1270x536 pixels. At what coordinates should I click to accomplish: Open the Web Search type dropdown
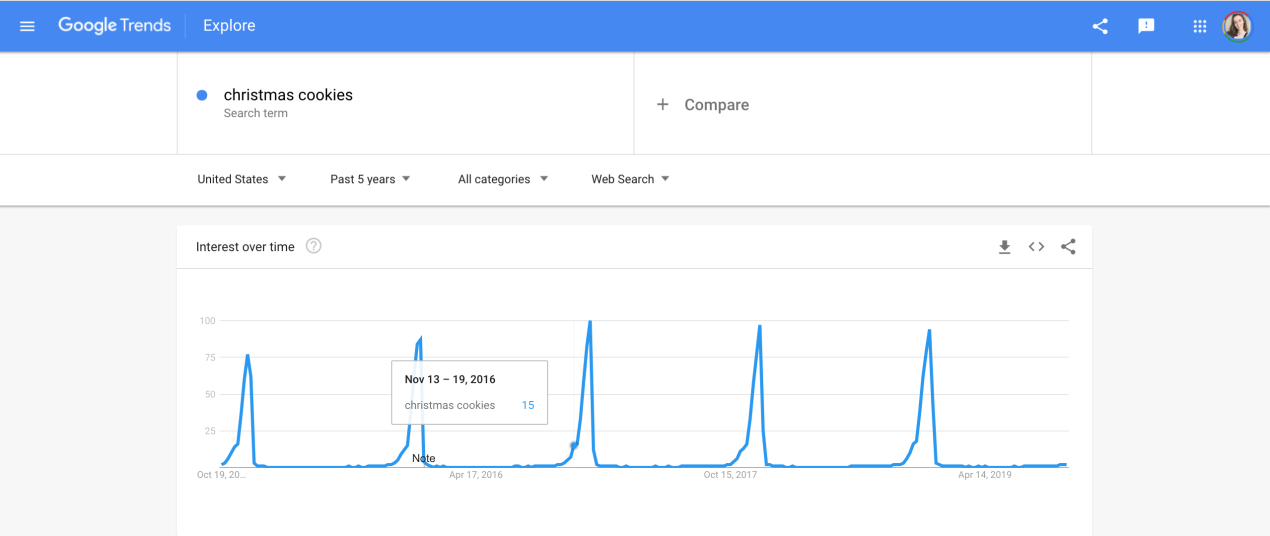[x=630, y=179]
